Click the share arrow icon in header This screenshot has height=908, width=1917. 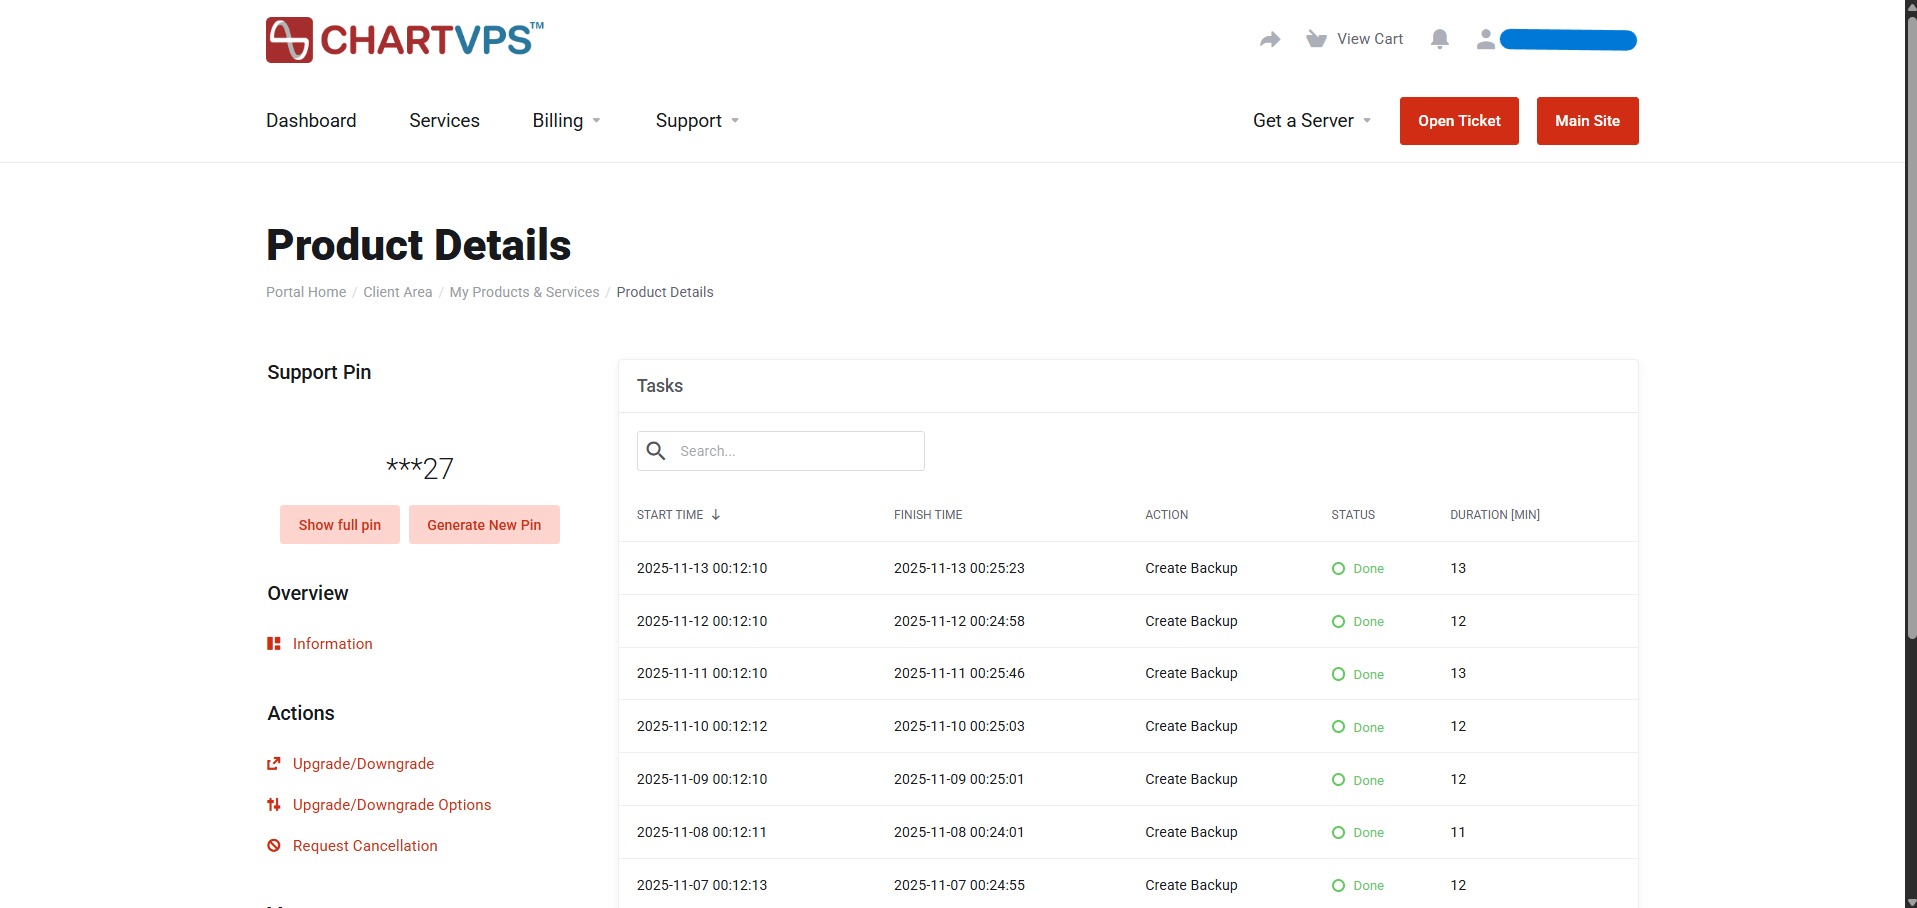(x=1269, y=39)
